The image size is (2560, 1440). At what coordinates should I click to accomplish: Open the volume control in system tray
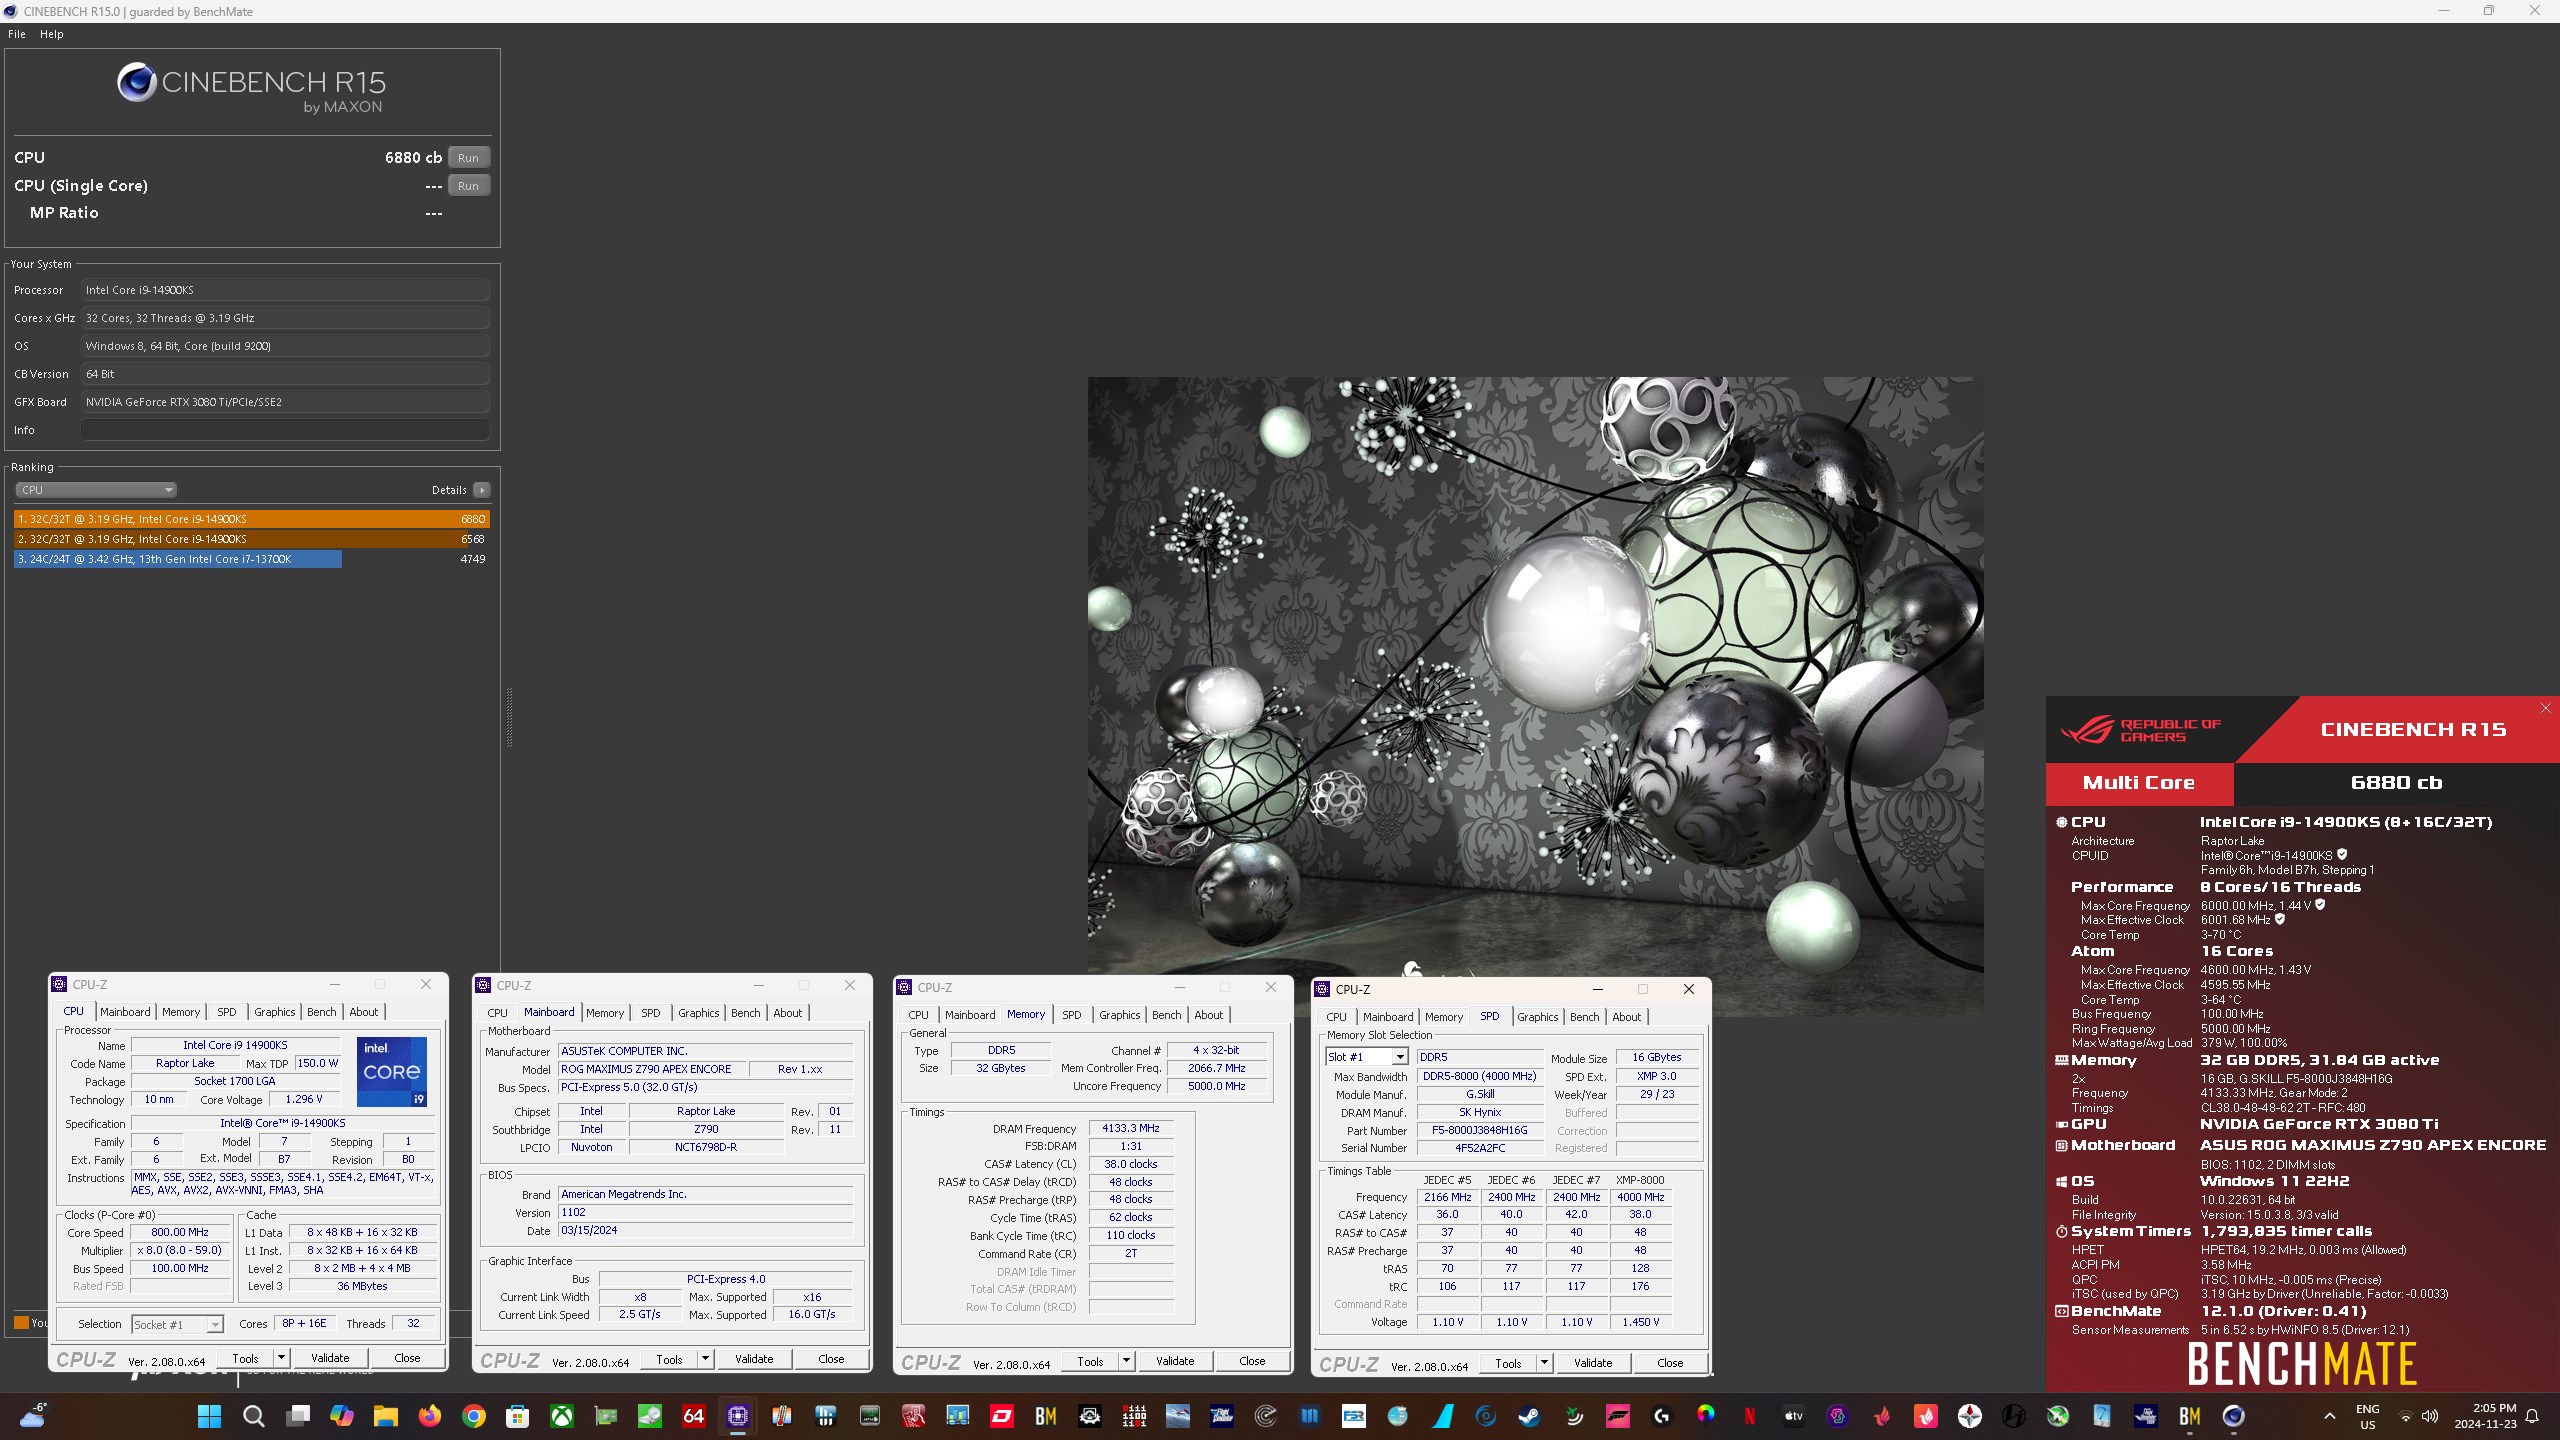pos(2429,1416)
